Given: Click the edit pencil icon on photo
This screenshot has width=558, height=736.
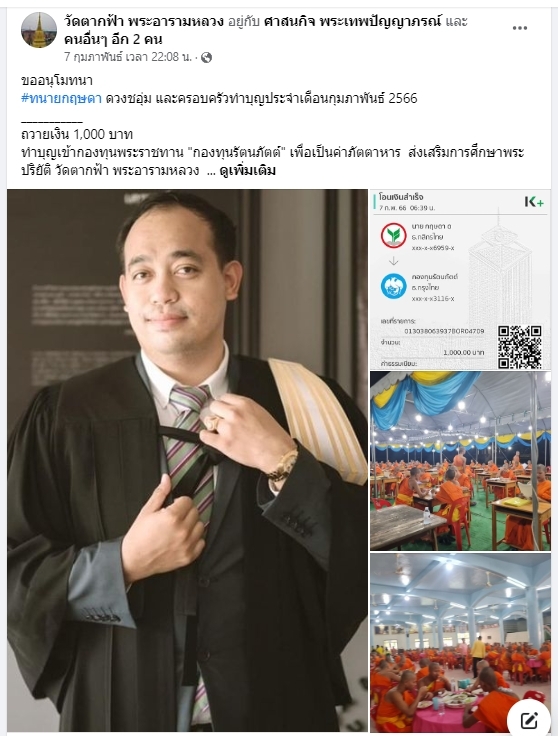Looking at the screenshot, I should point(529,719).
